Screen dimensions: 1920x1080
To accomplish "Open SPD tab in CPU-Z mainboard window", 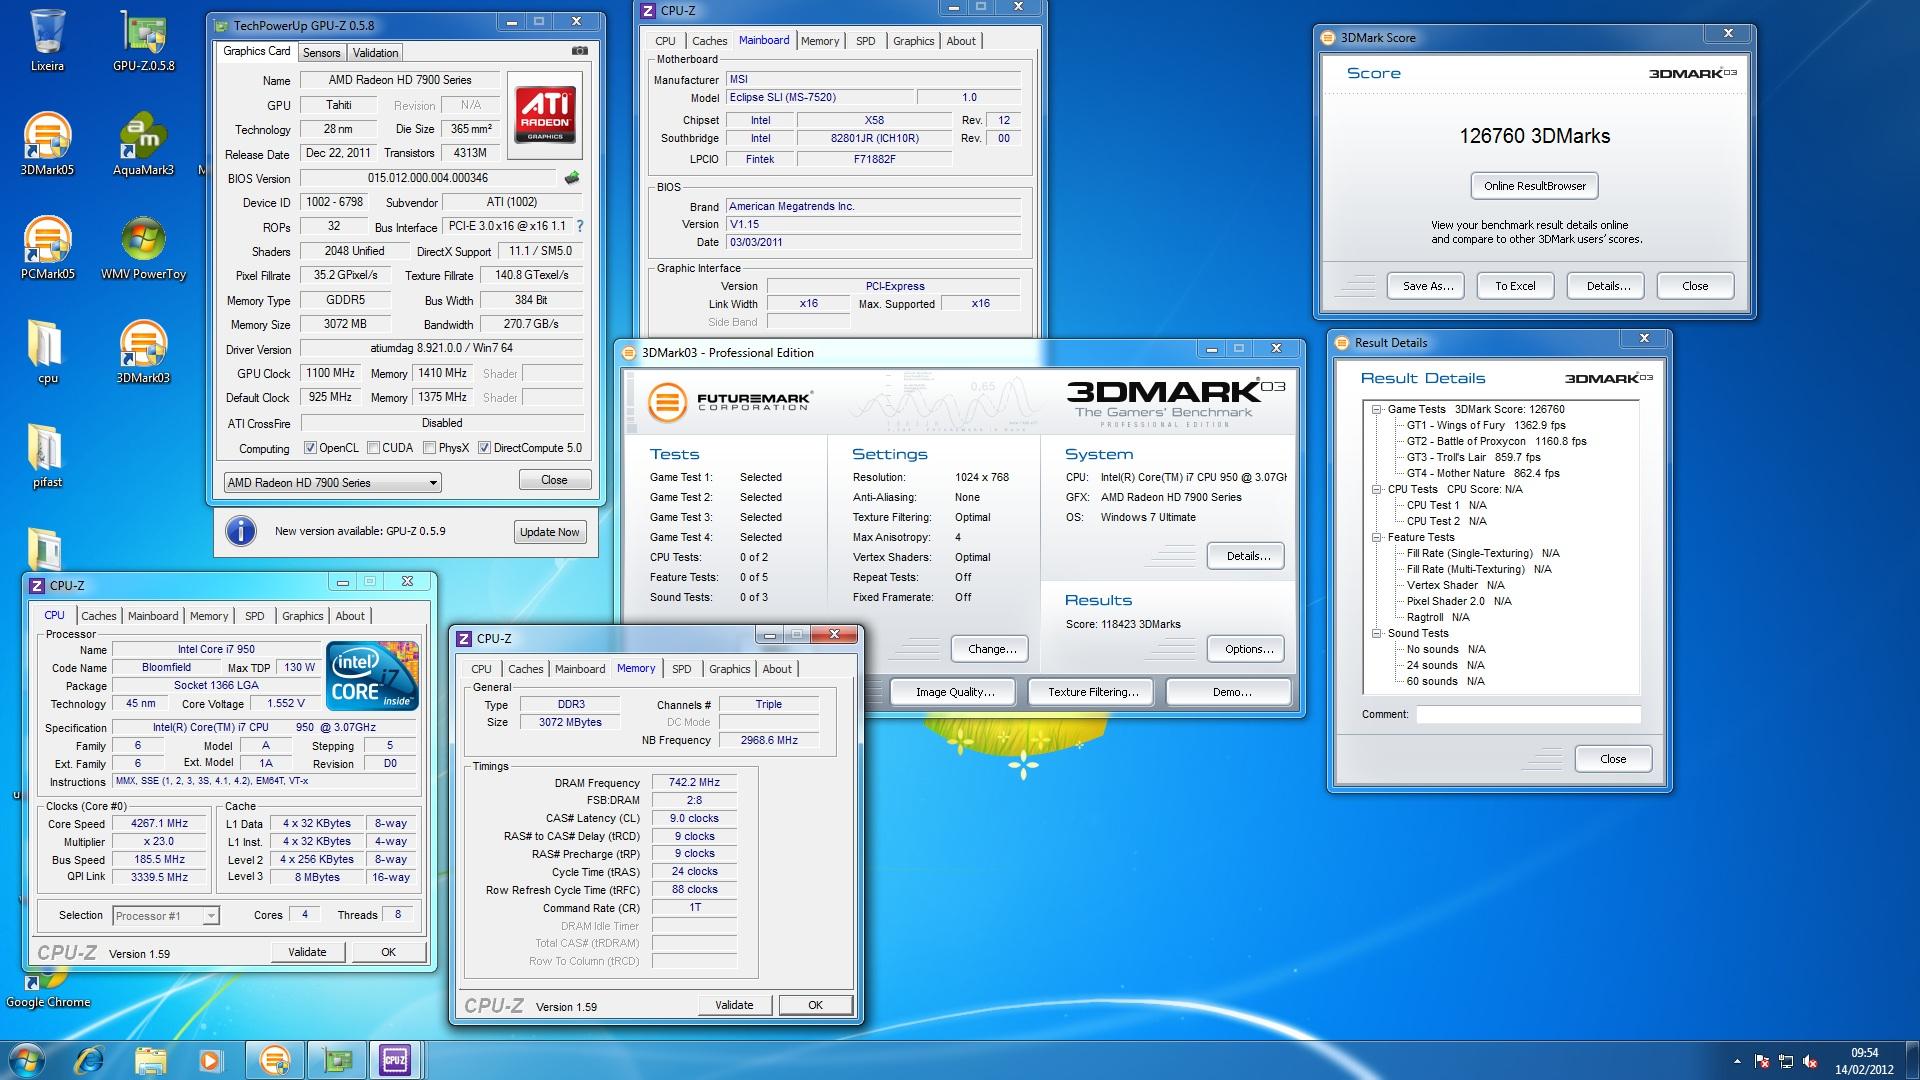I will [x=866, y=41].
